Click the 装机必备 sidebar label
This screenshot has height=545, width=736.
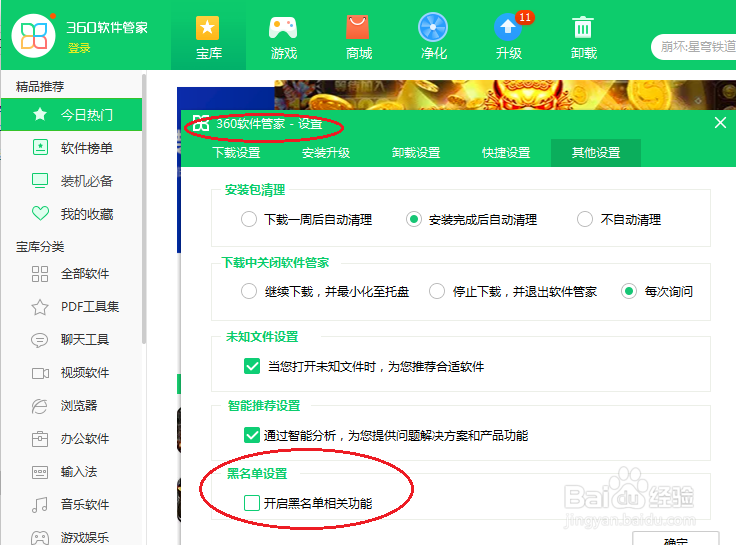tap(87, 181)
